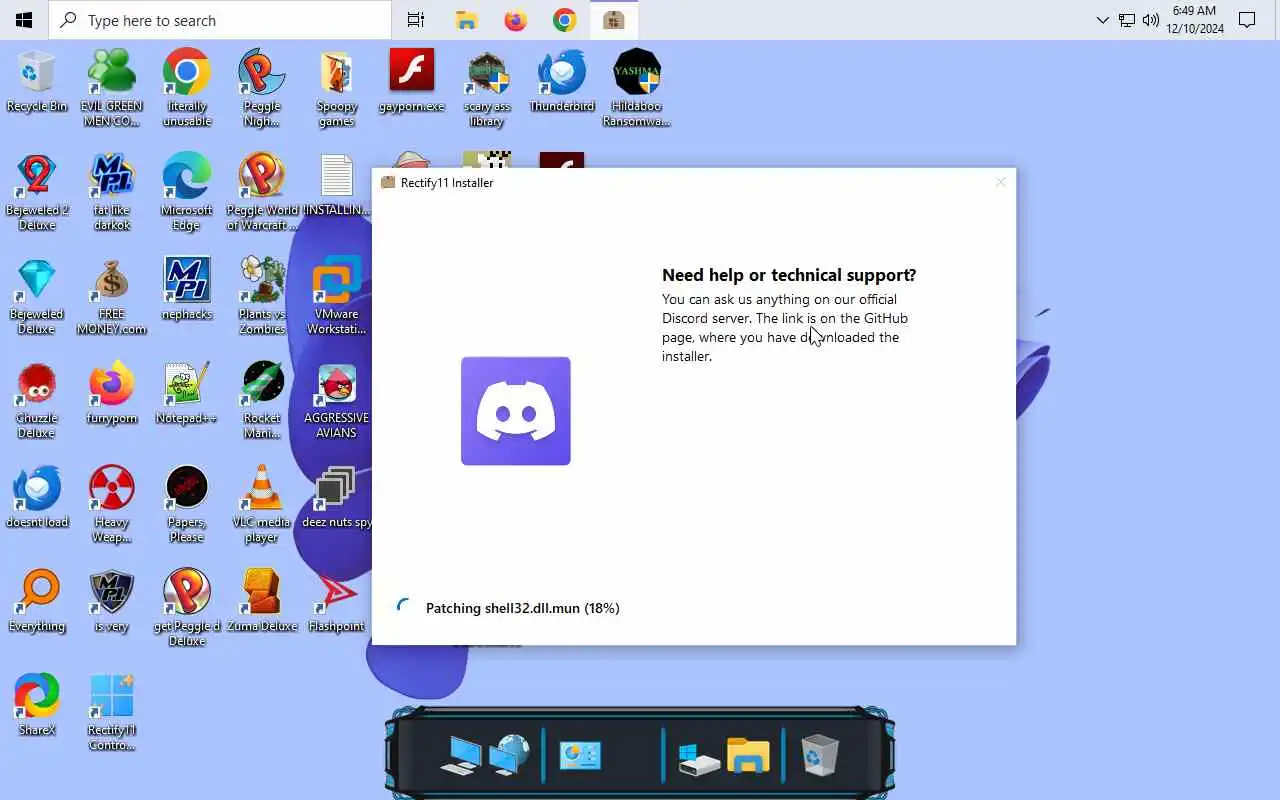Click the Discord logo in the installer
The image size is (1280, 800).
click(x=516, y=411)
